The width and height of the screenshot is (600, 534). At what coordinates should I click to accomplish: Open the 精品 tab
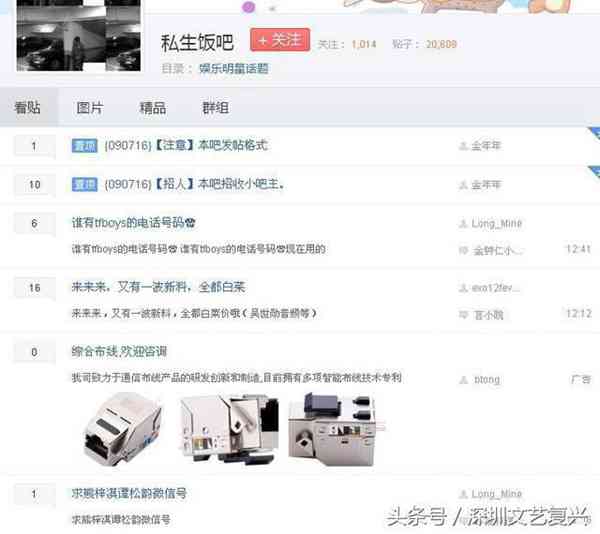(x=152, y=108)
